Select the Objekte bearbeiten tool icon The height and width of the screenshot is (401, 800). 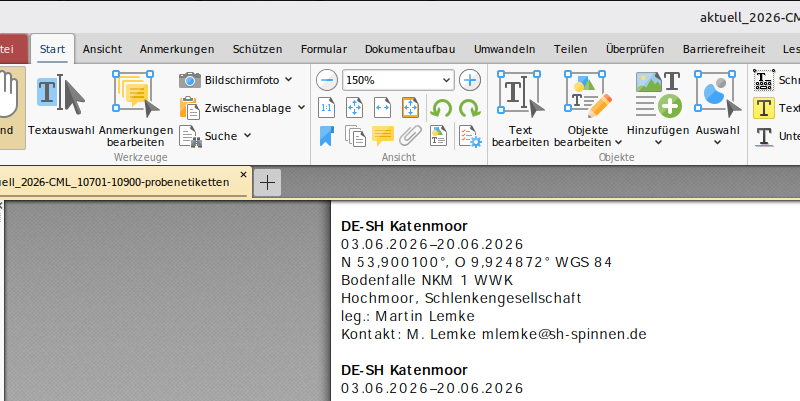click(588, 95)
